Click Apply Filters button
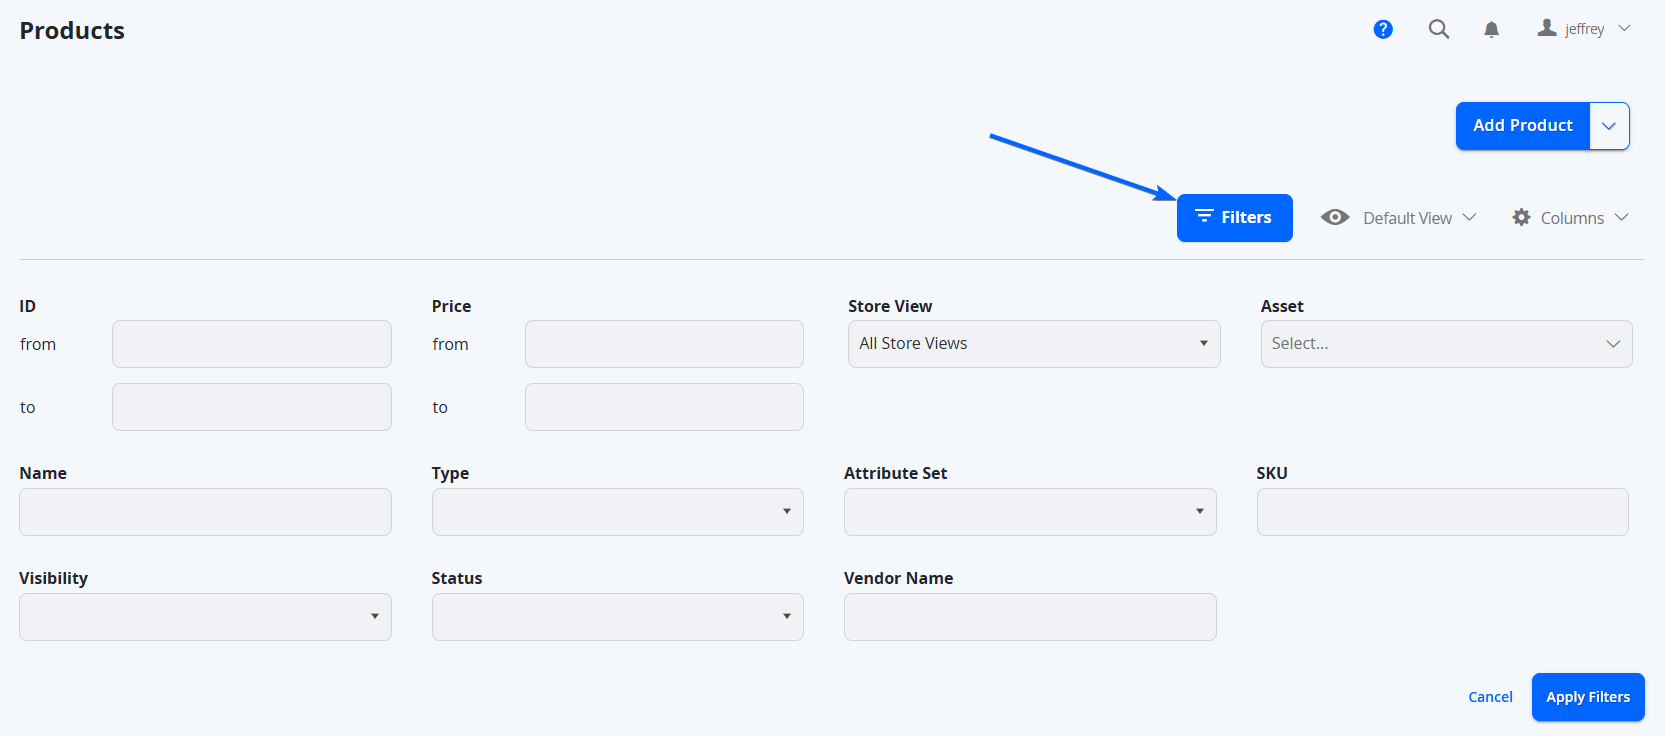This screenshot has width=1665, height=736. click(x=1588, y=697)
